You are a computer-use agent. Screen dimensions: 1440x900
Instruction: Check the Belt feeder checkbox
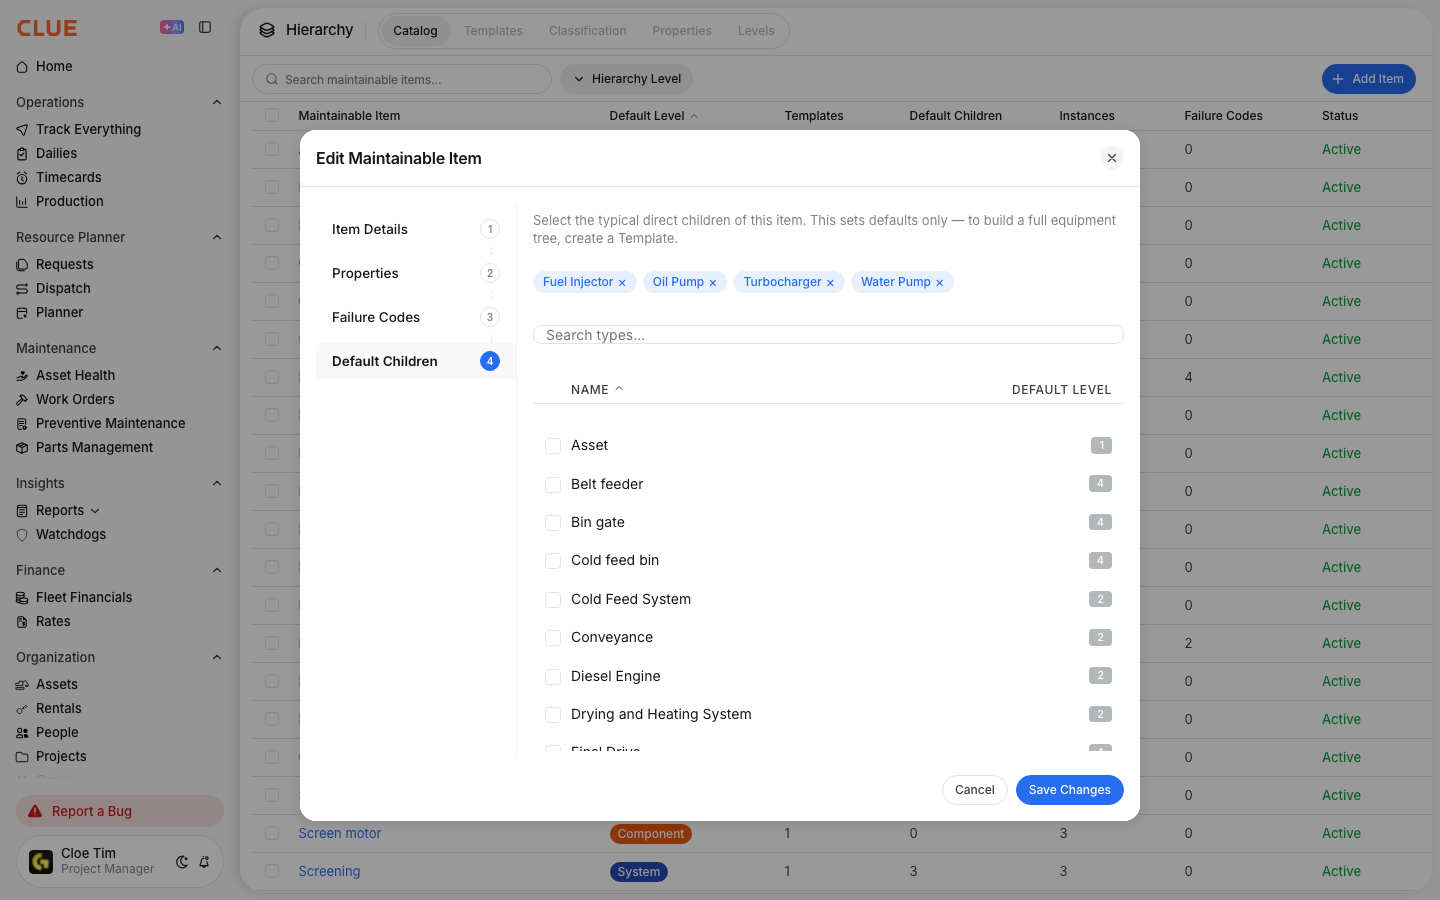(x=553, y=485)
